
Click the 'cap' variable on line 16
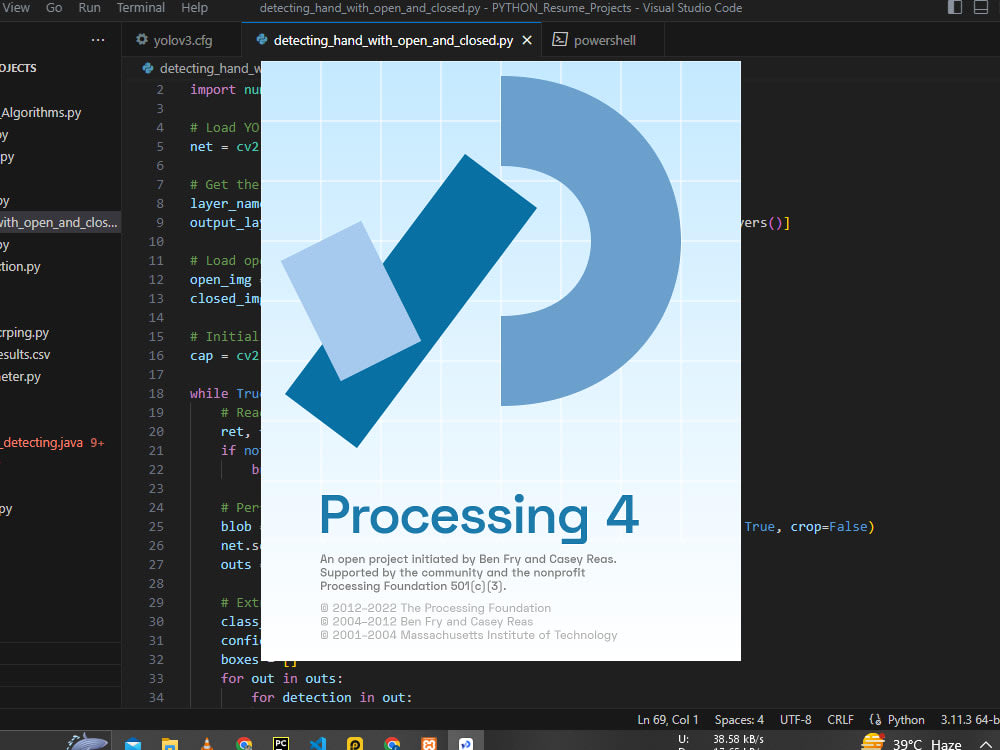[201, 356]
